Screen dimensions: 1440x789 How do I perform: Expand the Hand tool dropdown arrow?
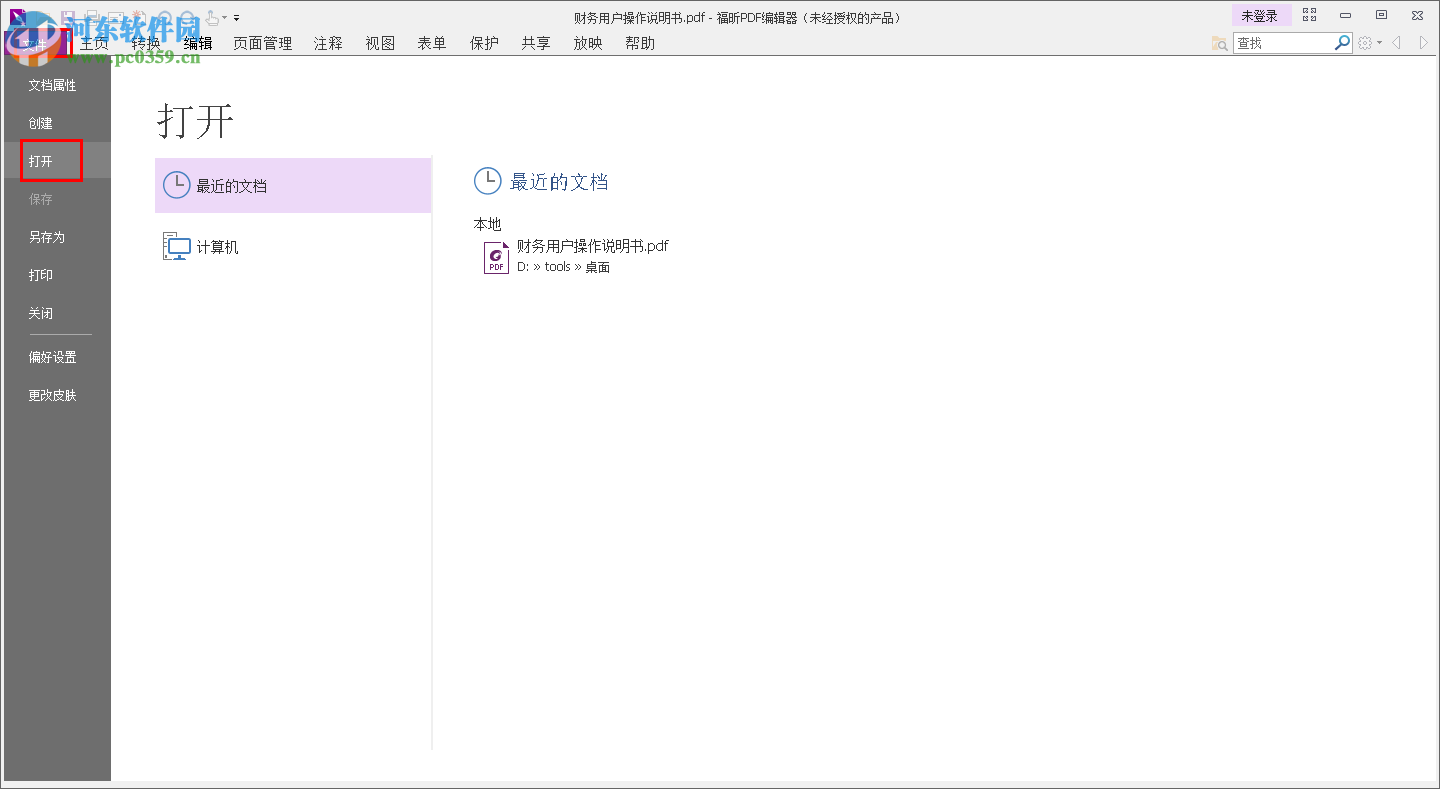tap(224, 17)
